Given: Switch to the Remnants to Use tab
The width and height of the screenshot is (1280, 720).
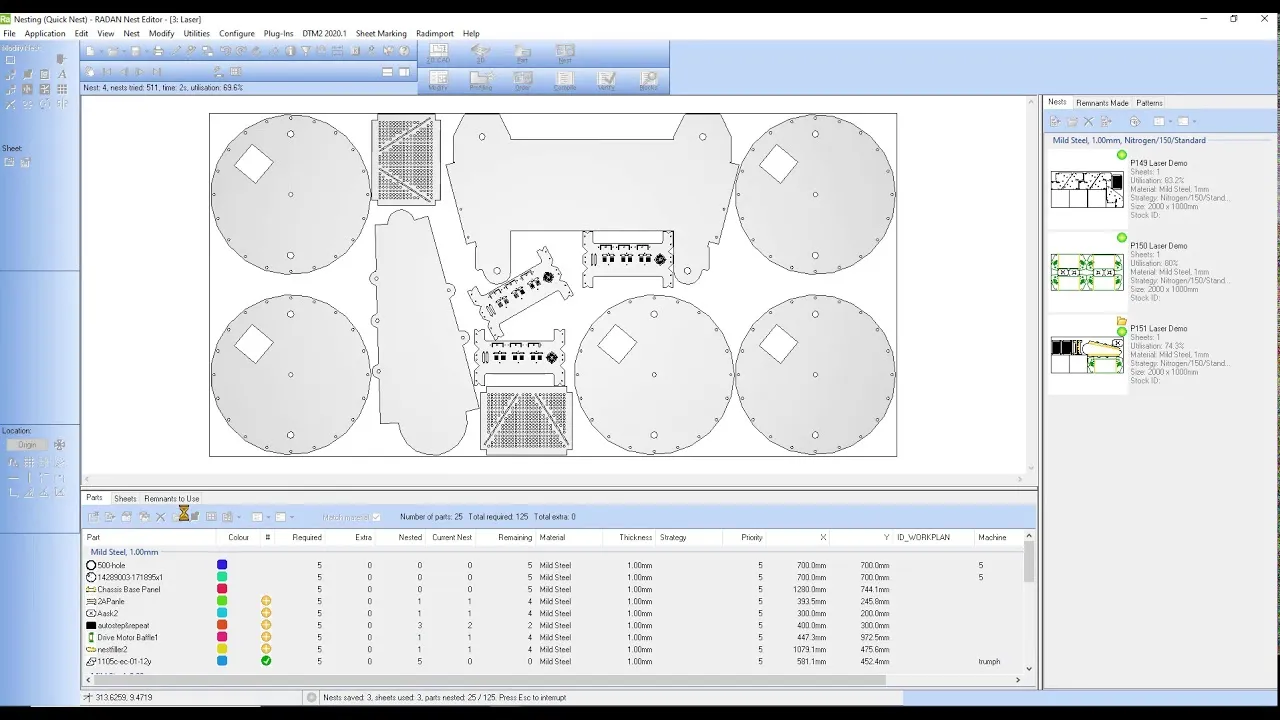Looking at the screenshot, I should coord(171,498).
